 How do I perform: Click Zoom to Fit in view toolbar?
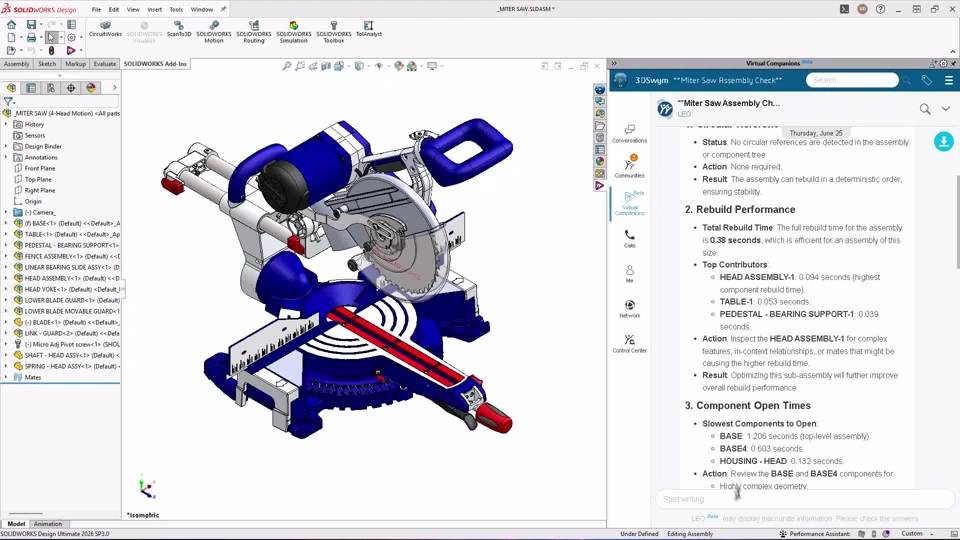tap(287, 66)
